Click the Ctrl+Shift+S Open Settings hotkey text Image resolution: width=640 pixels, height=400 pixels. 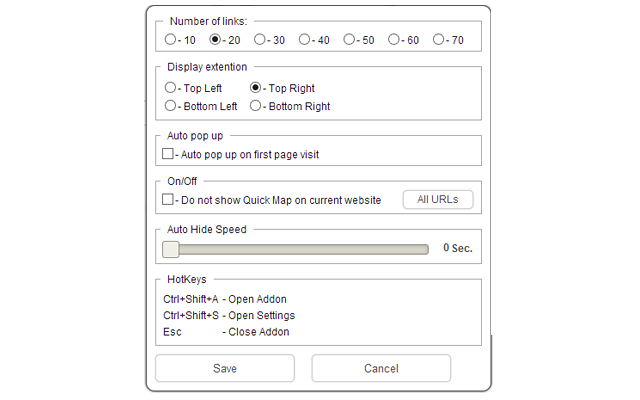[229, 316]
